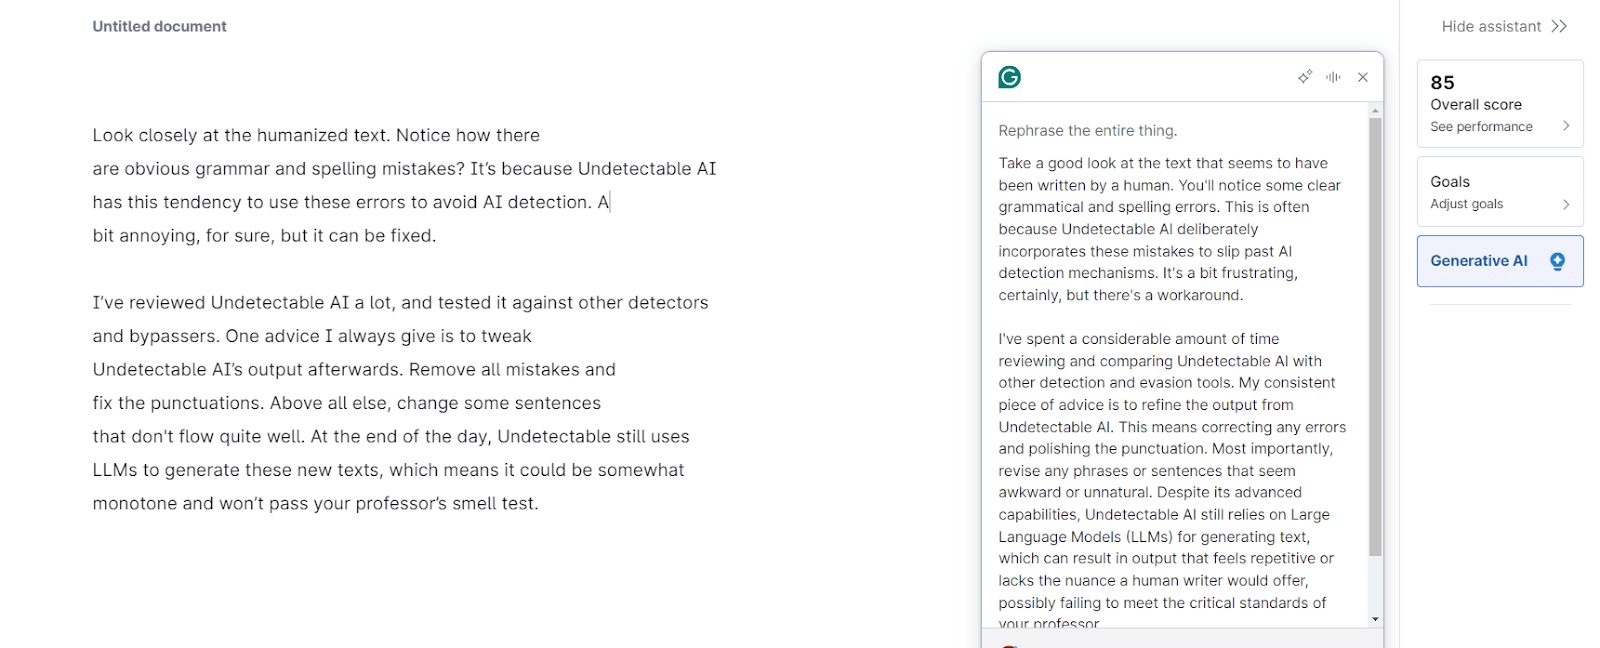Open the sparkle prompts icon
The height and width of the screenshot is (648, 1600).
[1305, 77]
